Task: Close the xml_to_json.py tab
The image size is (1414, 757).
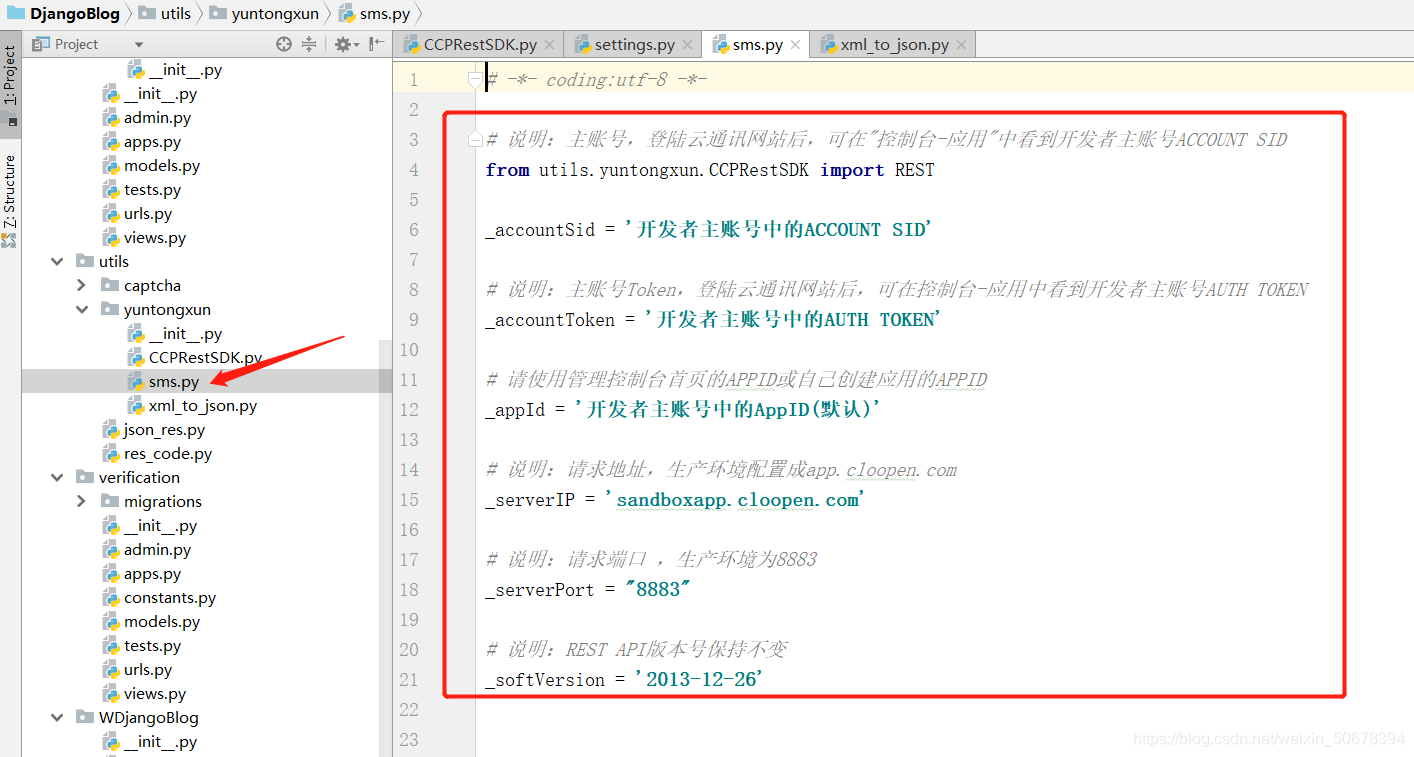Action: (x=962, y=45)
